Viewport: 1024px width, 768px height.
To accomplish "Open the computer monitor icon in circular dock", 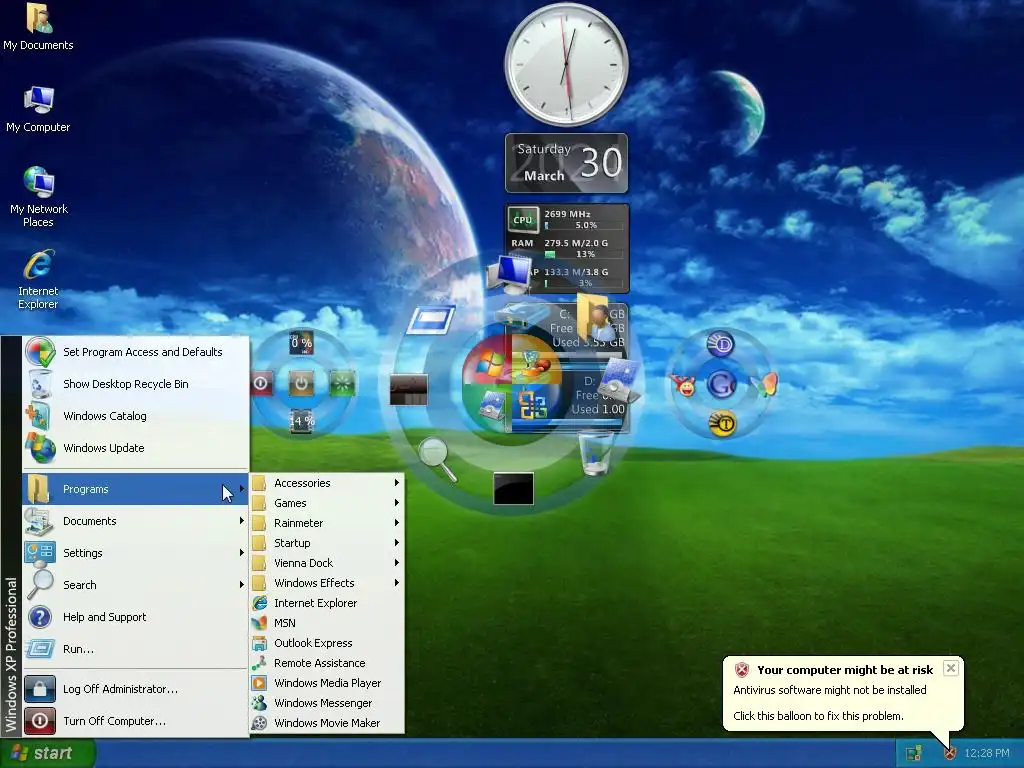I will (x=510, y=274).
